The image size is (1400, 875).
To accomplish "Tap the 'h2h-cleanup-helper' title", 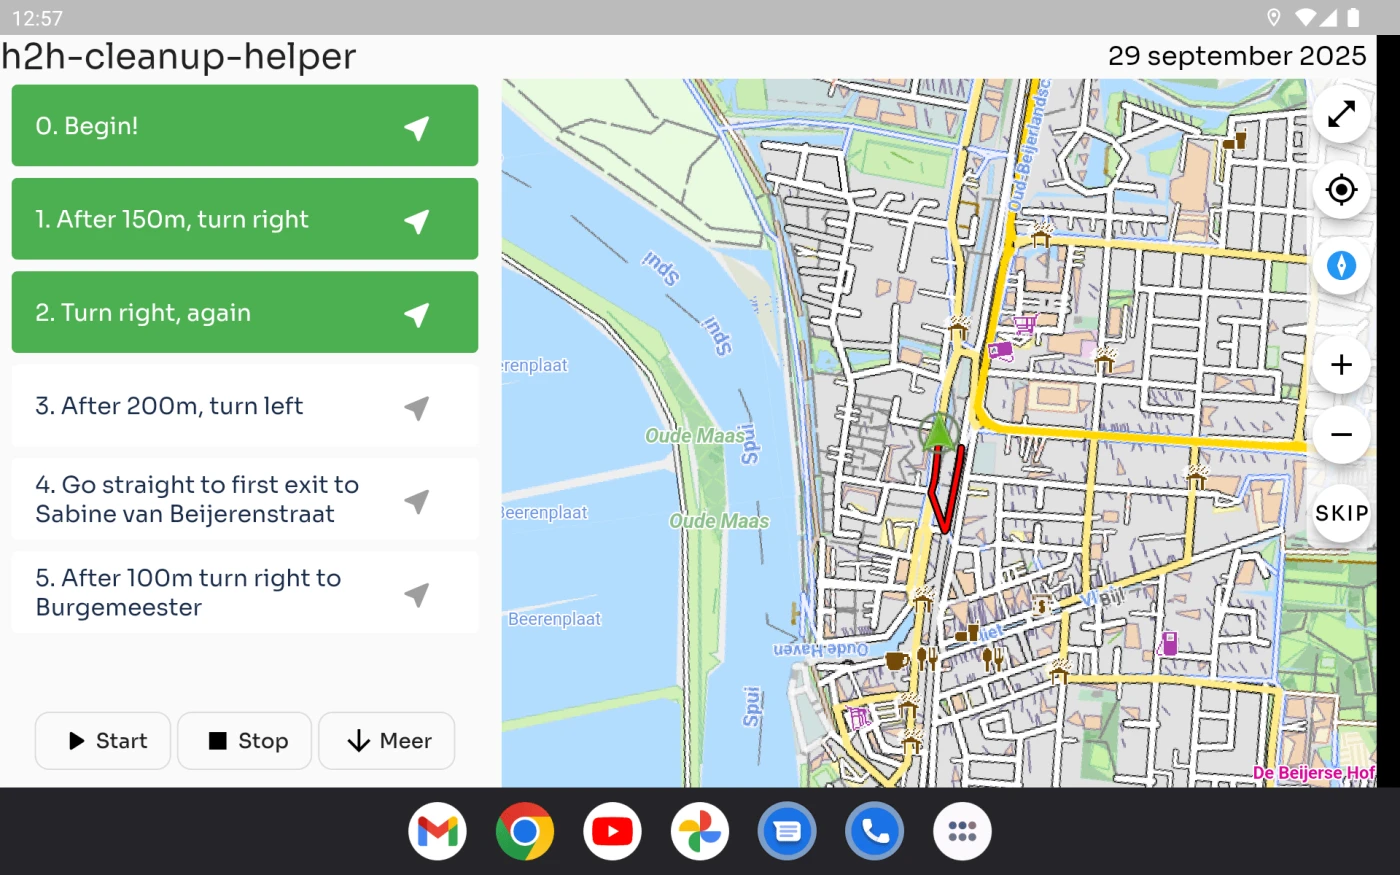I will coord(179,57).
